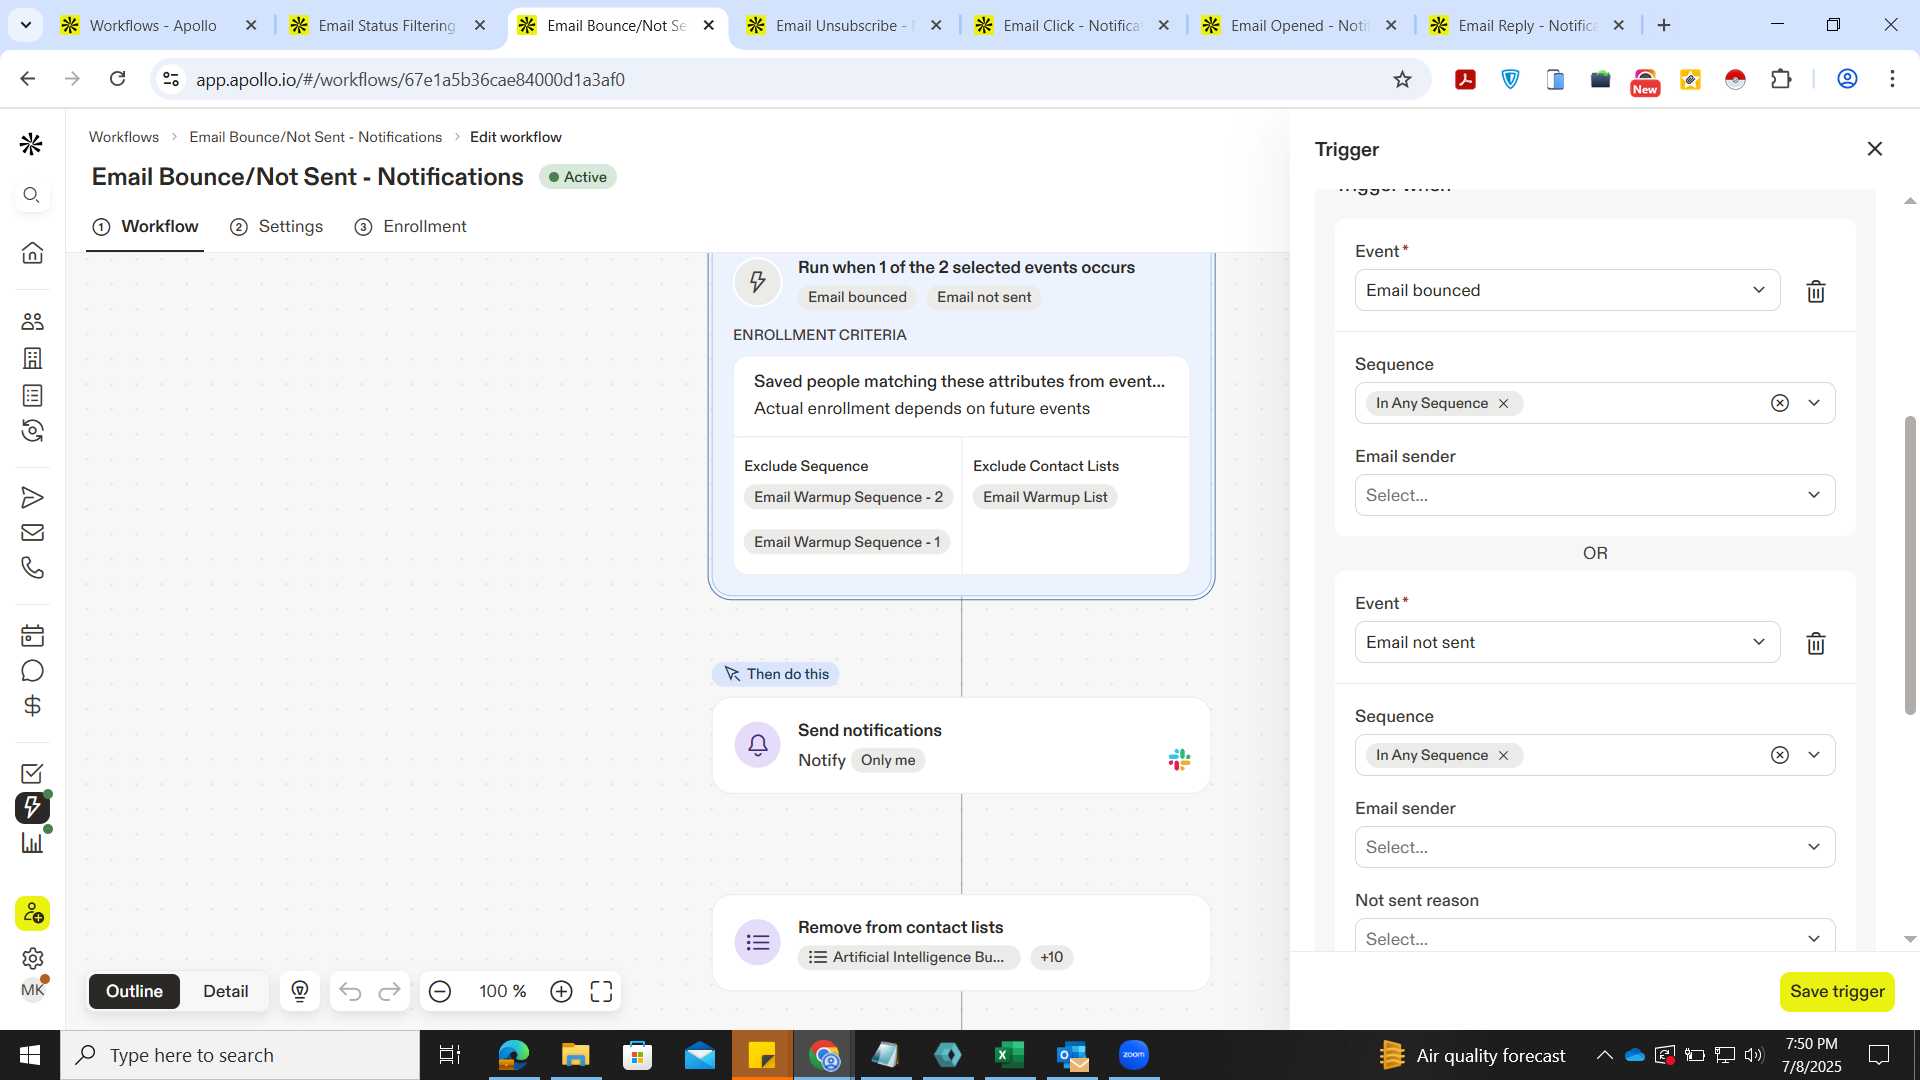This screenshot has height=1080, width=1920.
Task: Remove In Any Sequence tag under Email bounced
Action: click(x=1503, y=403)
